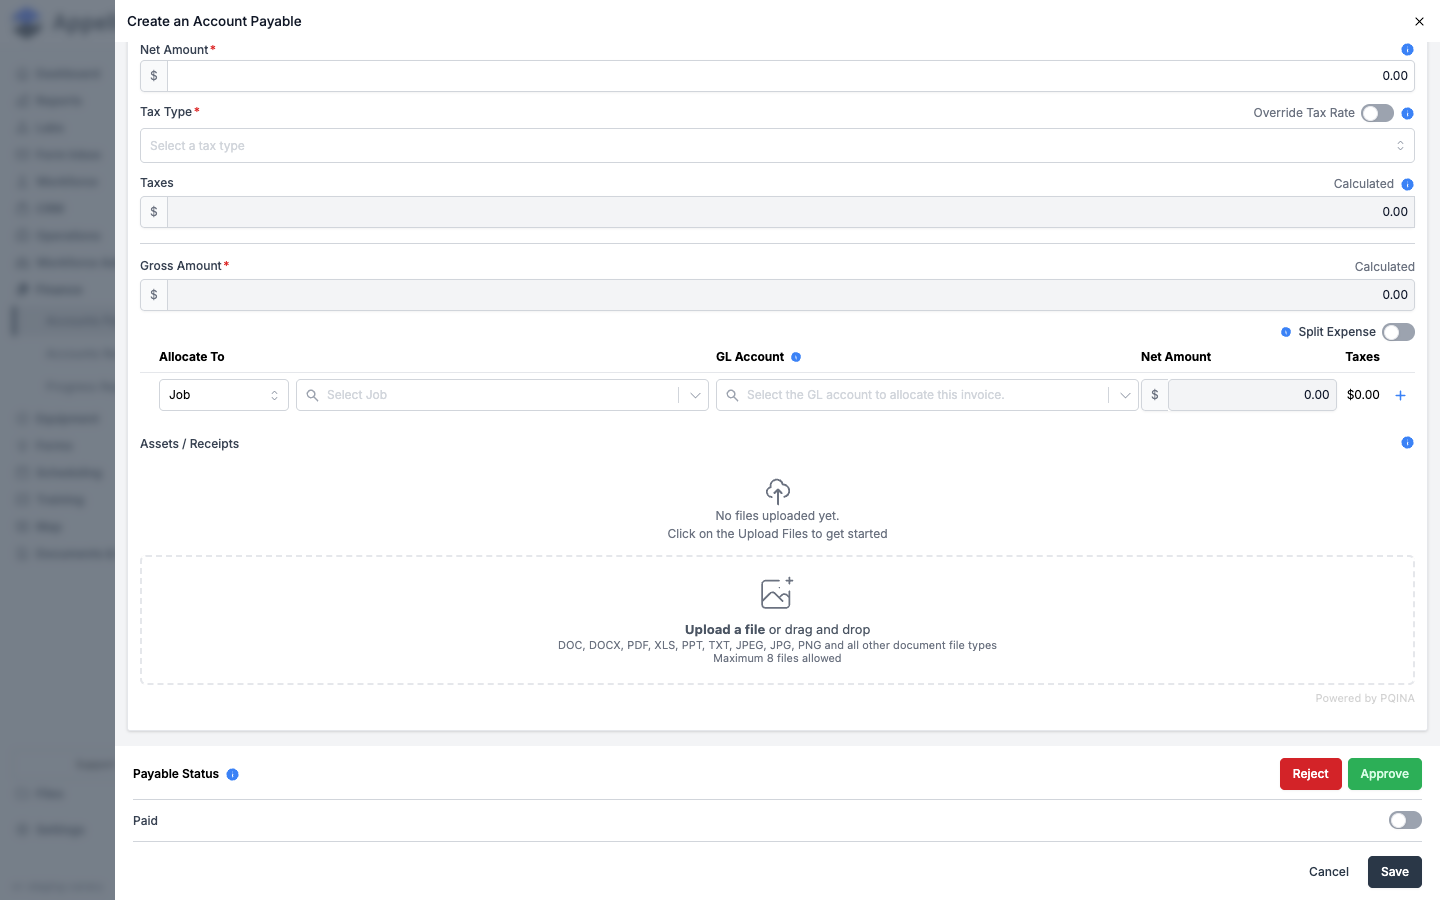Screen dimensions: 1440x900
Task: Expand the Select Job dropdown chevron
Action: point(695,395)
